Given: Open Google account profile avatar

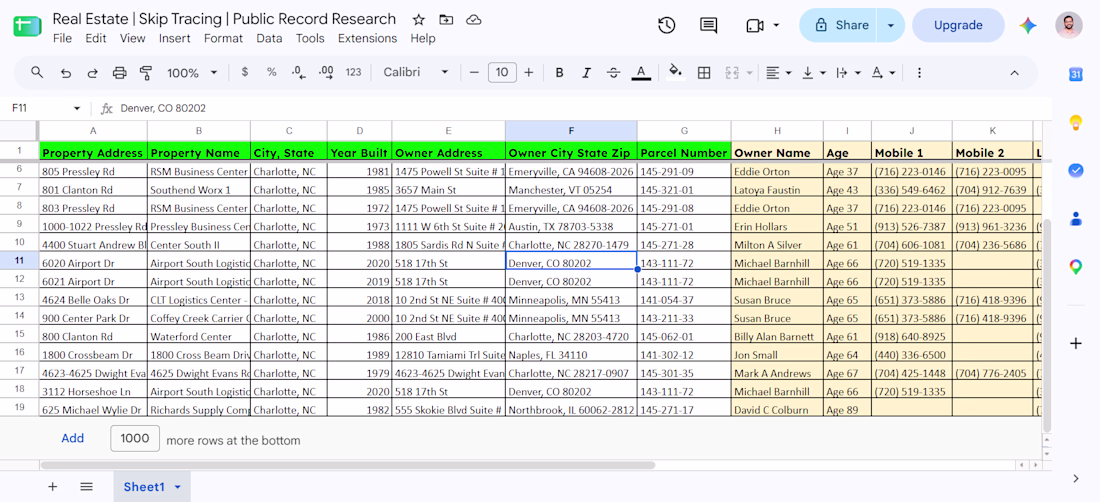Looking at the screenshot, I should click(1068, 25).
